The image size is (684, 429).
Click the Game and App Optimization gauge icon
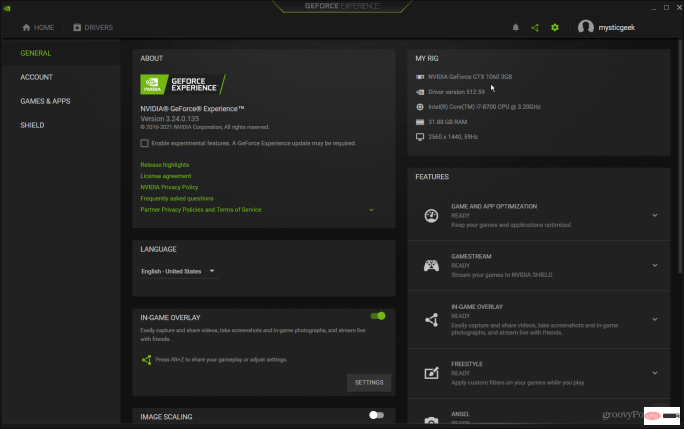[x=431, y=215]
